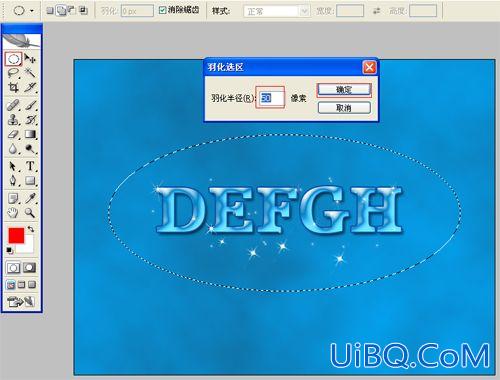Select the Brush tool
Screen dimensions: 500x380
pyautogui.click(x=30, y=105)
